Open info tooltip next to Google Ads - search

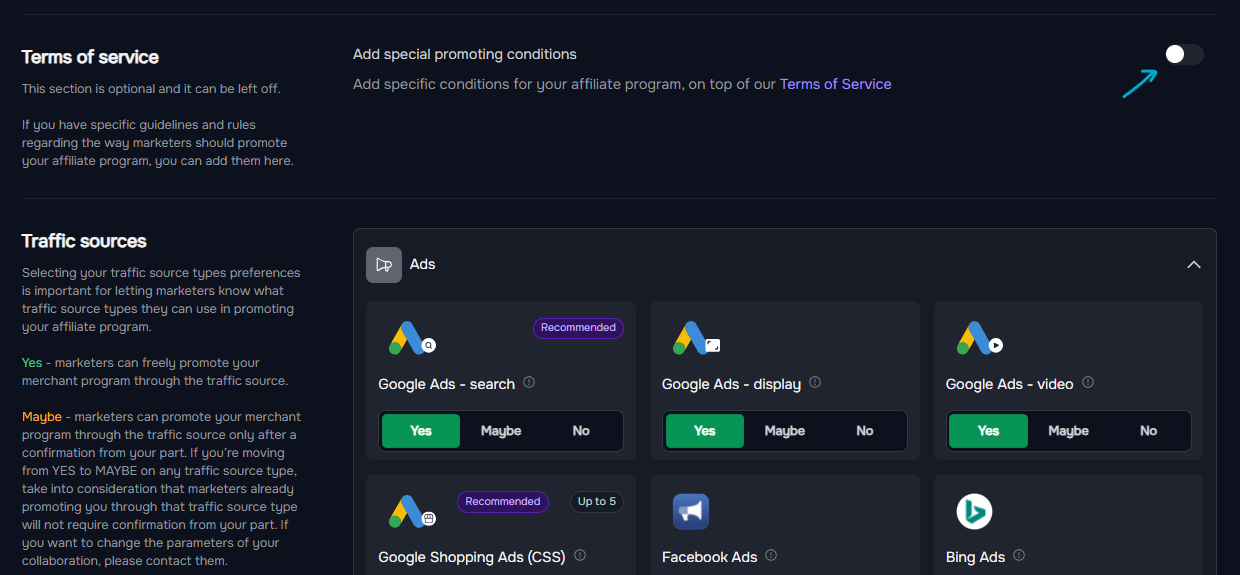pos(529,383)
